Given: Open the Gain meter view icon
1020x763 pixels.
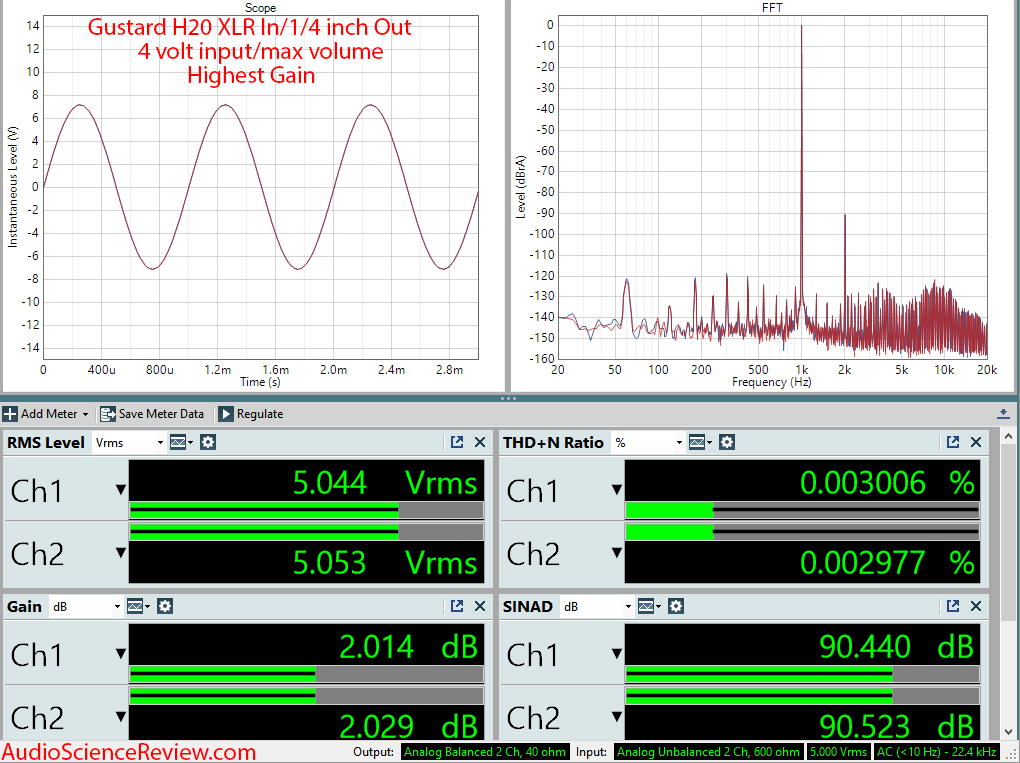Looking at the screenshot, I should pyautogui.click(x=138, y=607).
